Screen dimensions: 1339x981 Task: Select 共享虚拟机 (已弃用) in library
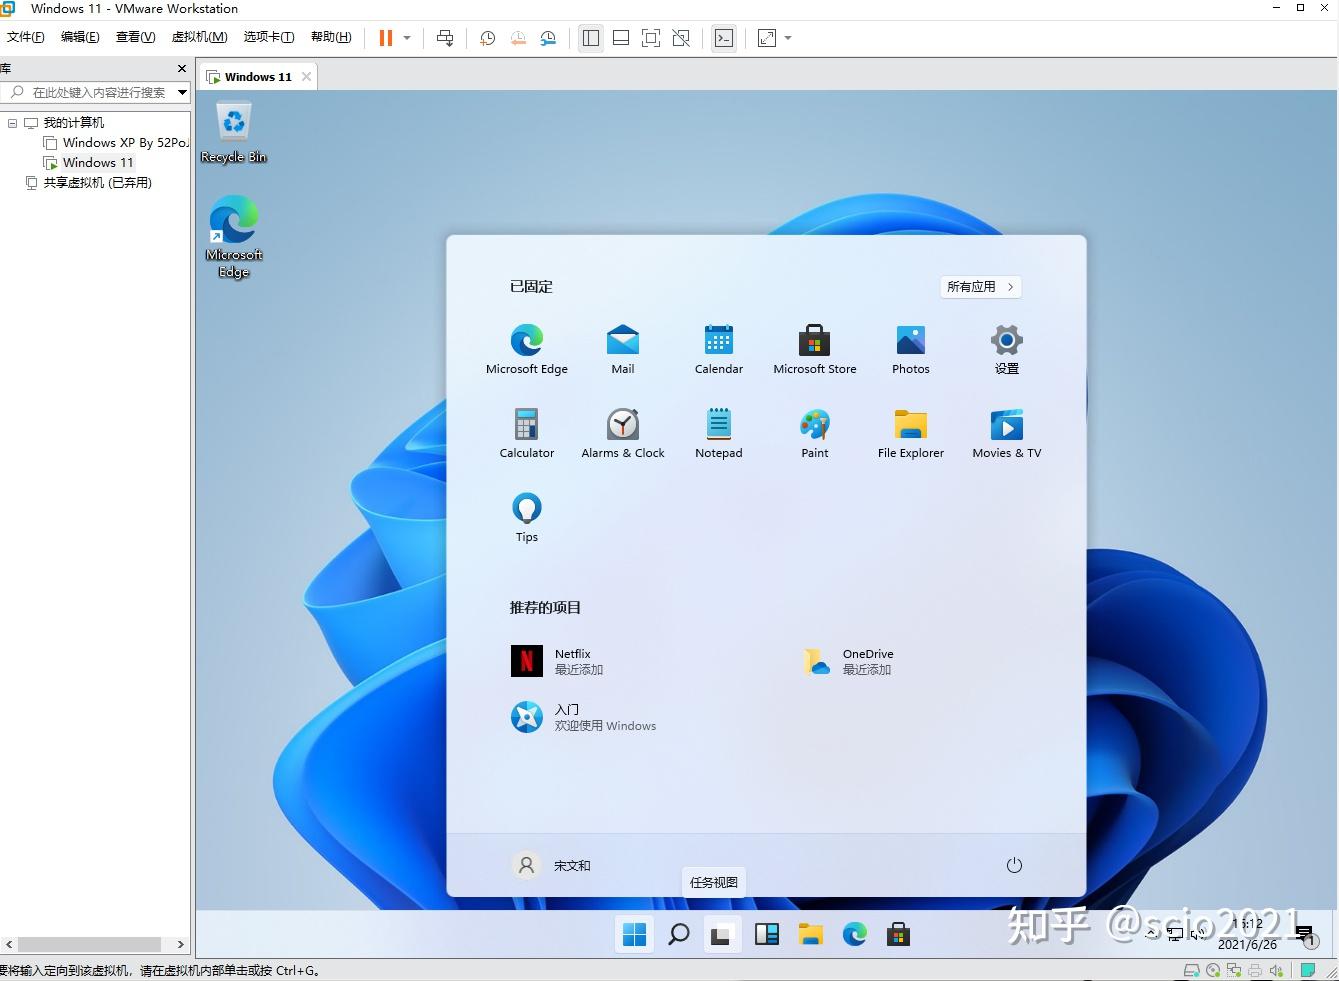point(97,183)
